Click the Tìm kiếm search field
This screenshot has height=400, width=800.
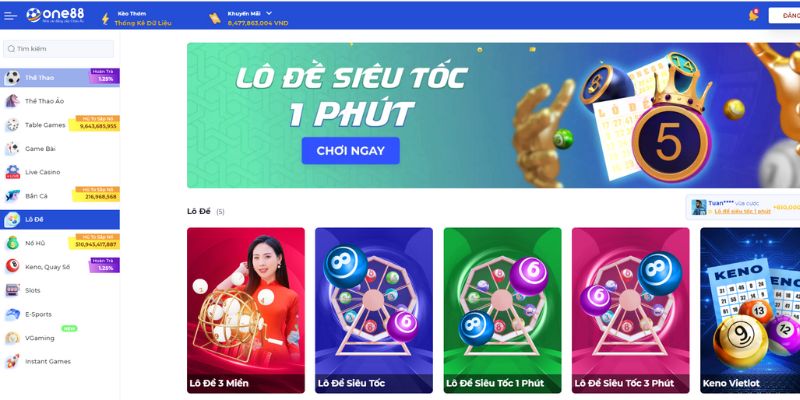58,49
